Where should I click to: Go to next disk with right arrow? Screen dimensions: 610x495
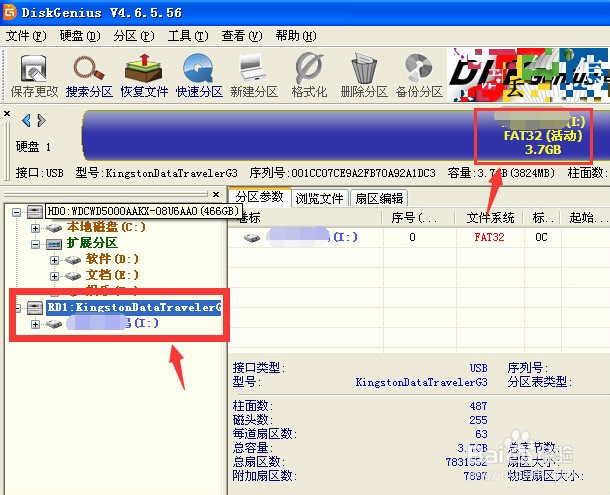[41, 121]
